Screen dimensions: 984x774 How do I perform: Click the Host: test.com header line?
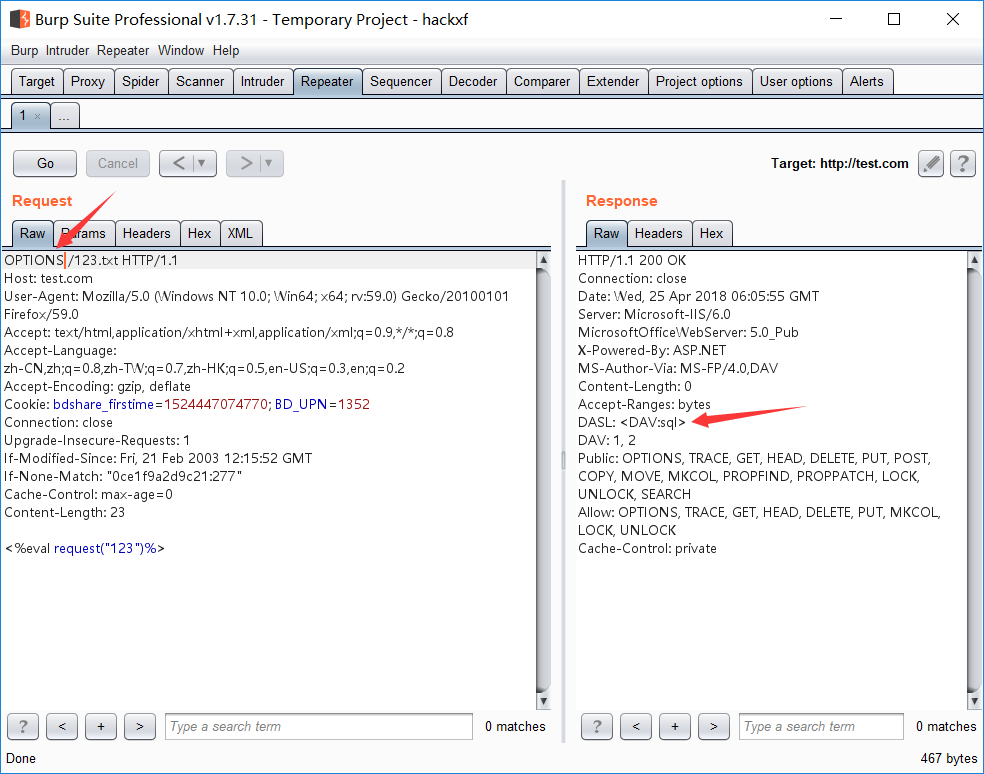point(48,279)
